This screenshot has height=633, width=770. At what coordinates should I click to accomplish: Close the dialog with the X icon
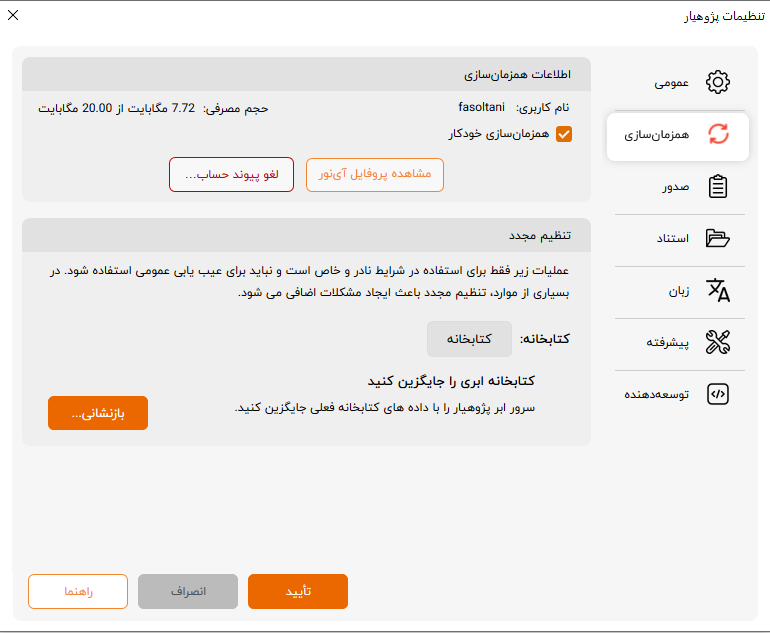(x=13, y=15)
